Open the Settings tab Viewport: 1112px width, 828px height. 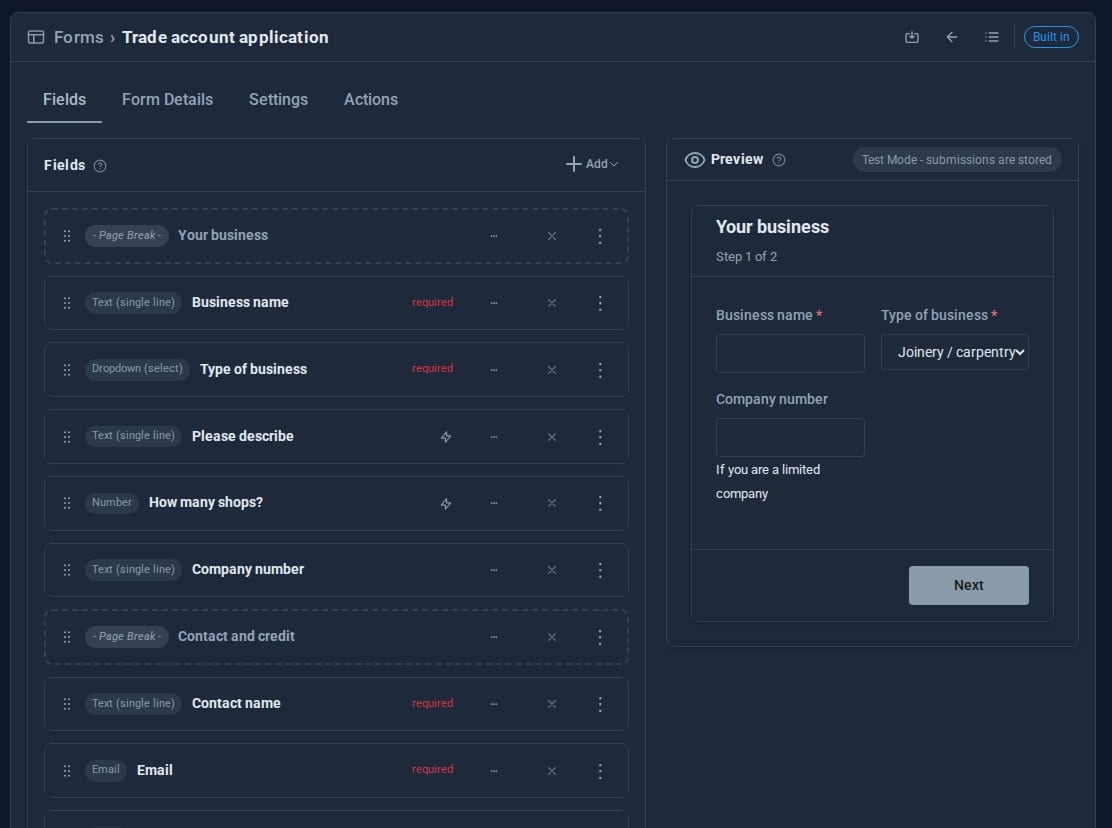(x=278, y=99)
